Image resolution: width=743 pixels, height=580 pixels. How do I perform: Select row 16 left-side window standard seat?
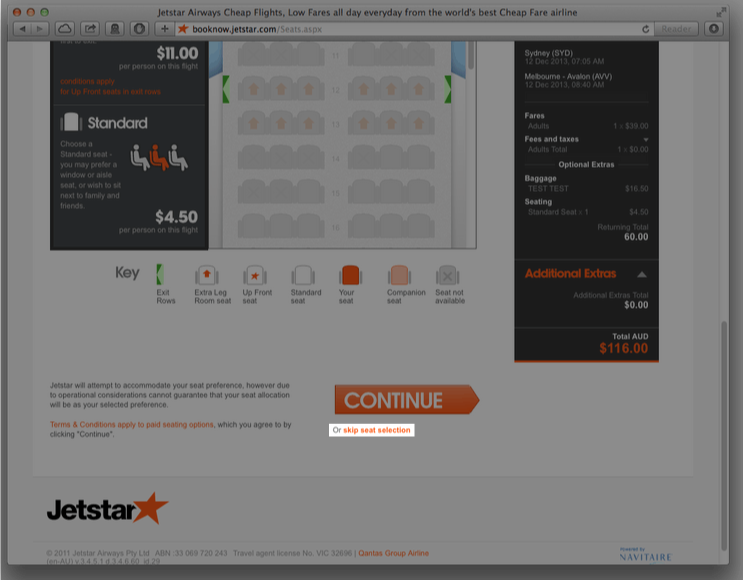252,227
